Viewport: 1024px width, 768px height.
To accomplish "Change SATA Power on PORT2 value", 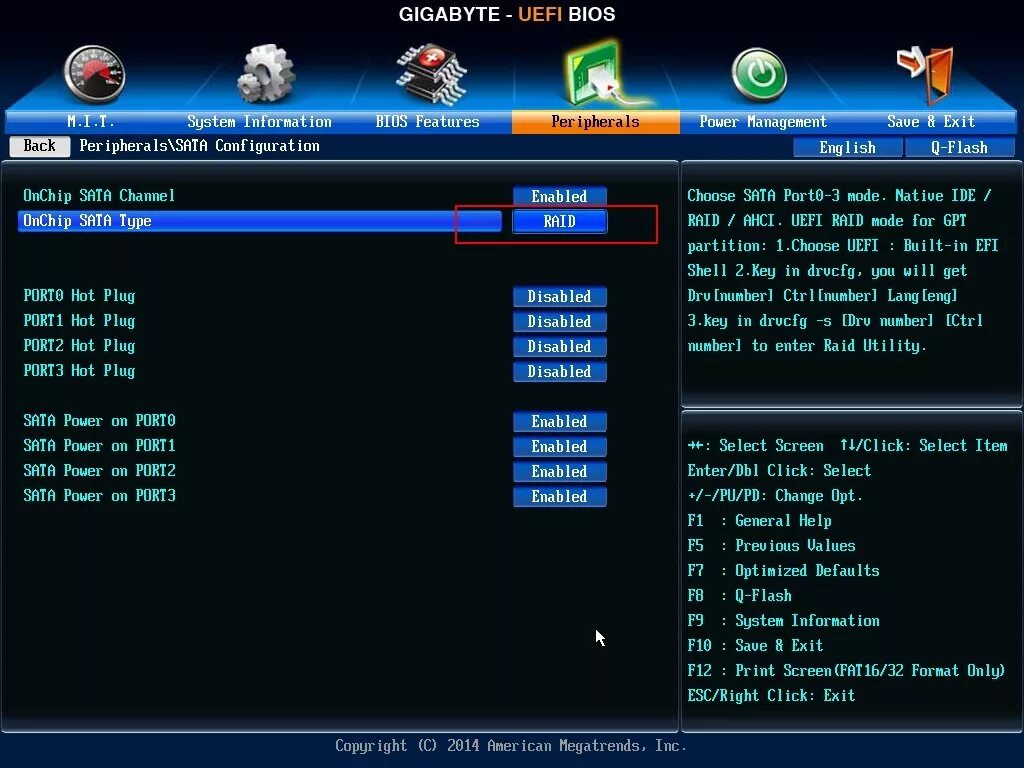I will click(560, 472).
